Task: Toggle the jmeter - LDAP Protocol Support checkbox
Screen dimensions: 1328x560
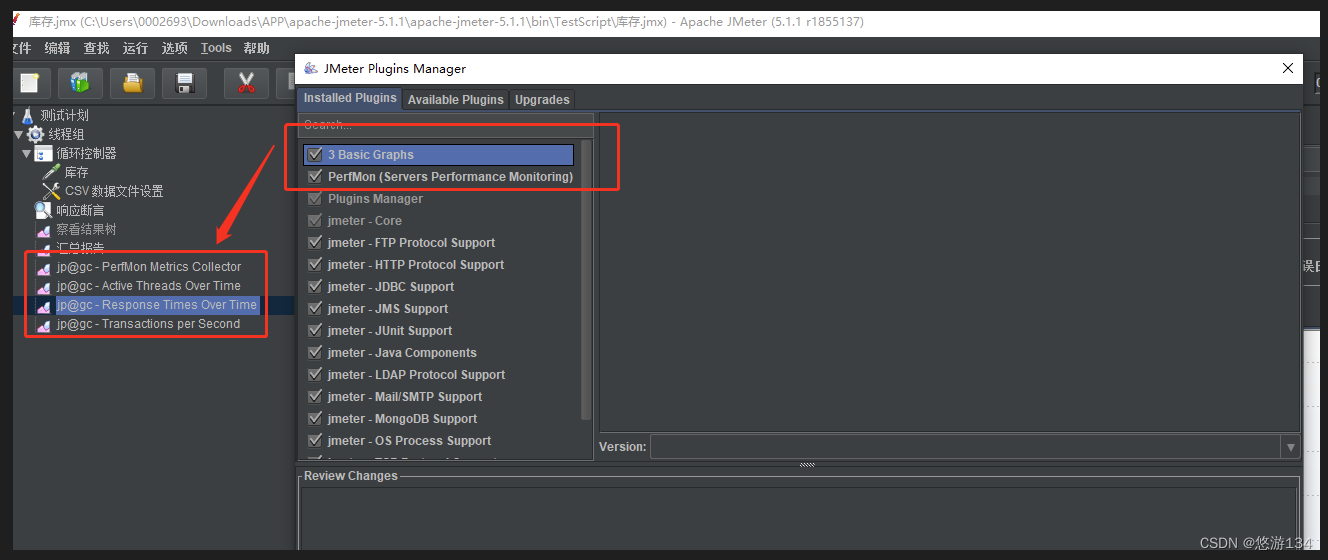Action: coord(315,375)
